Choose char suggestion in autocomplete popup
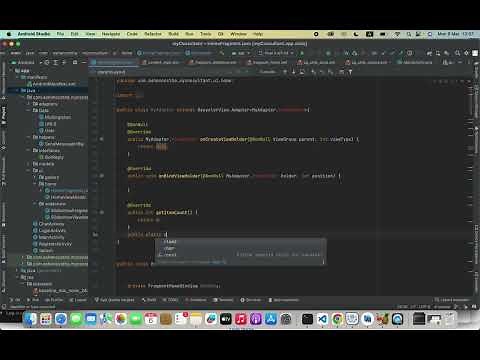 coord(240,248)
